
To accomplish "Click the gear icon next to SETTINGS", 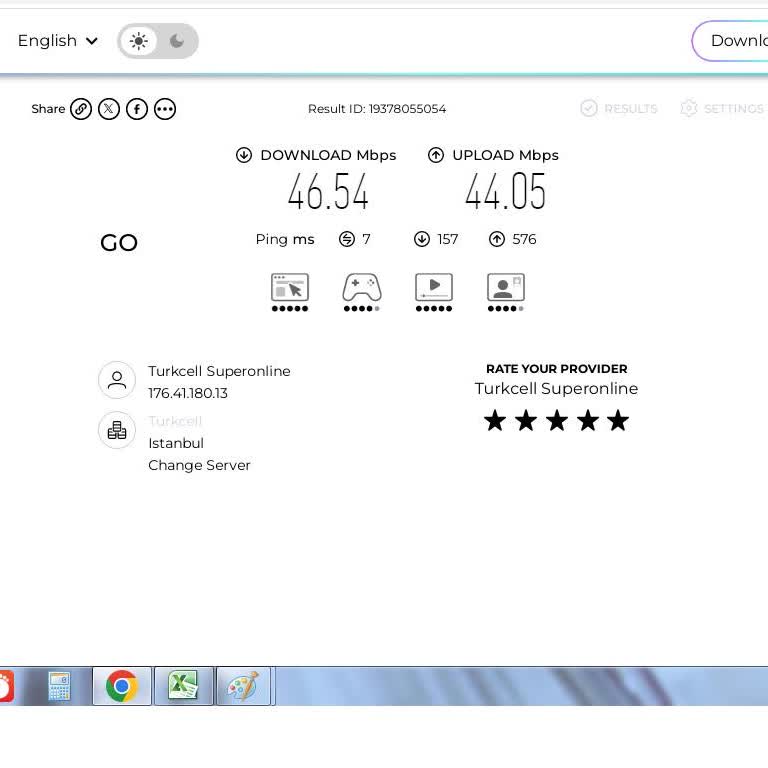I will pyautogui.click(x=689, y=108).
